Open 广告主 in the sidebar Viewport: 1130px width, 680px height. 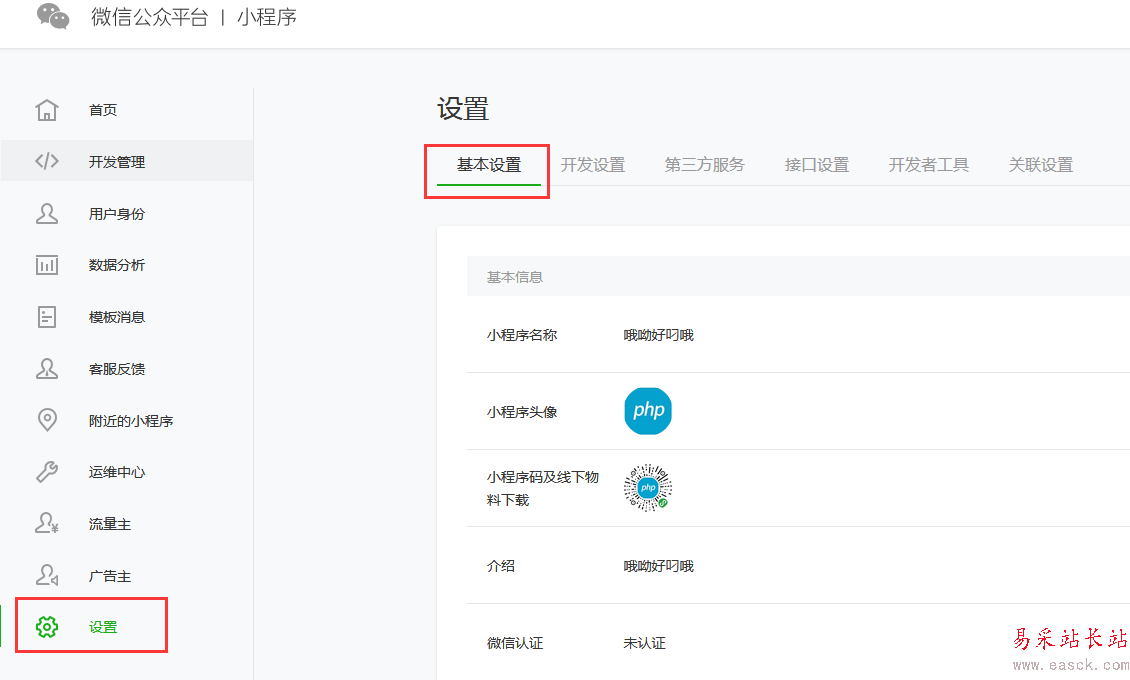110,576
